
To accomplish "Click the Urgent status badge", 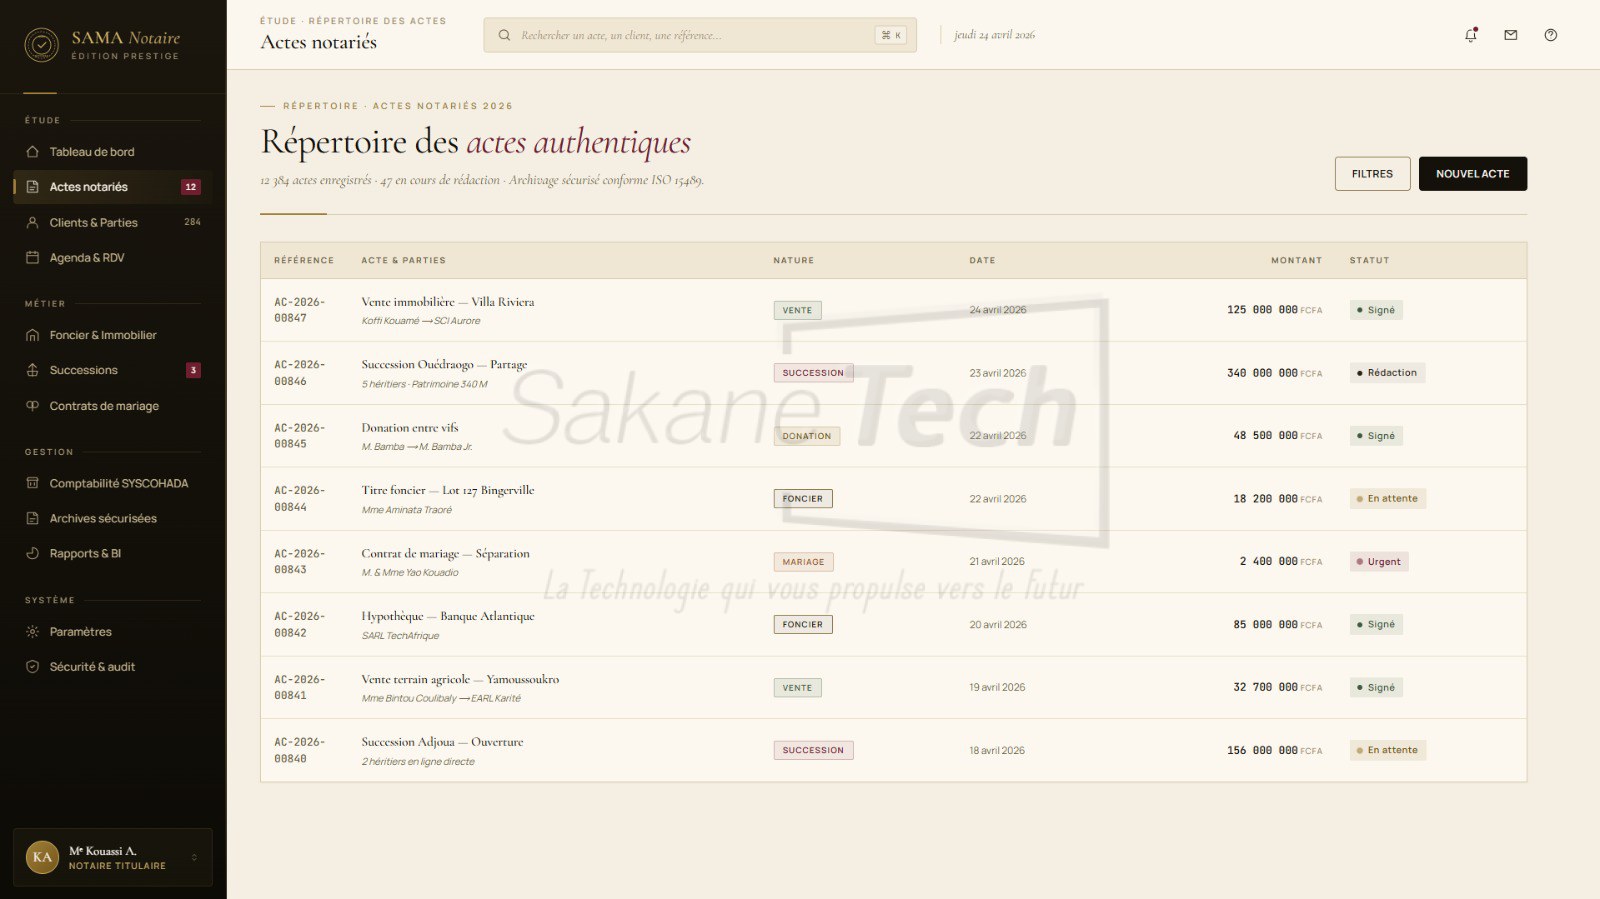I will [x=1379, y=562].
